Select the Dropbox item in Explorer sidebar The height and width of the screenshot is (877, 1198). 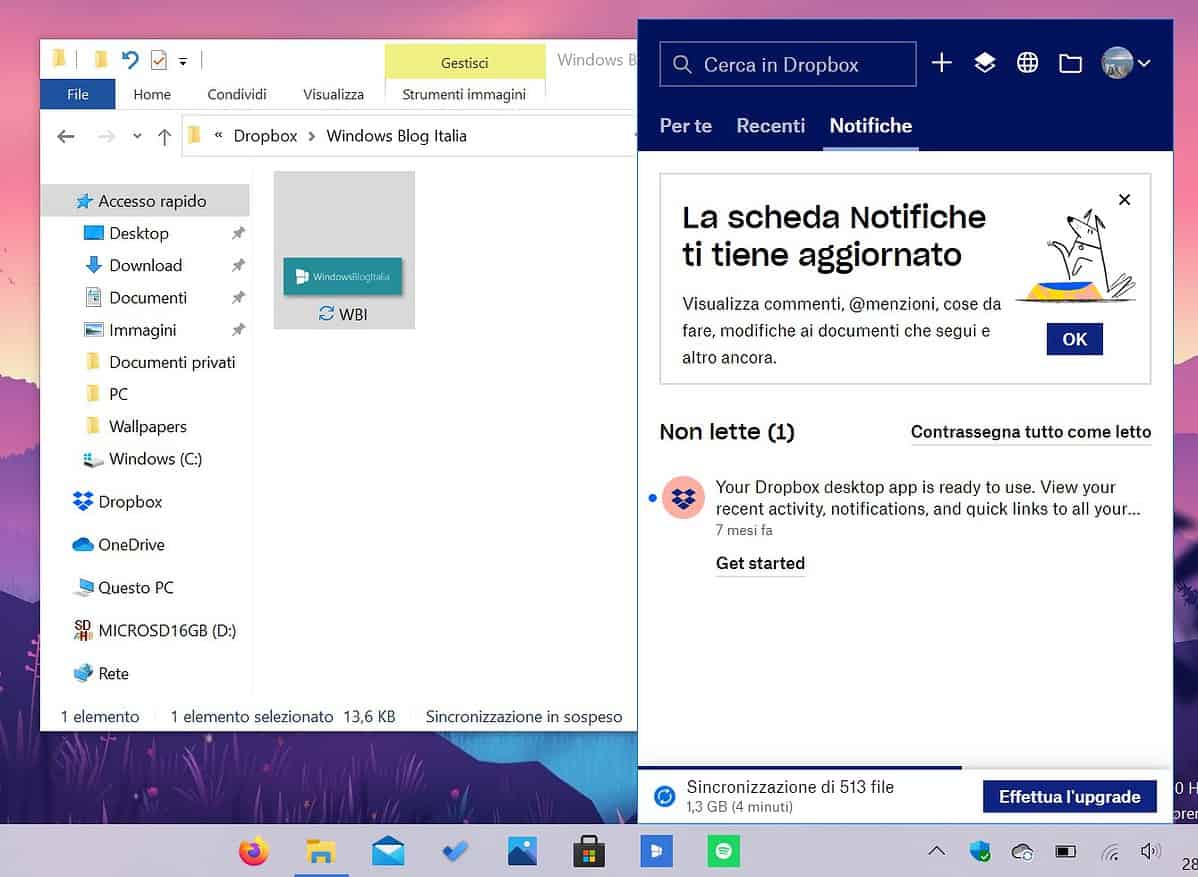coord(130,501)
